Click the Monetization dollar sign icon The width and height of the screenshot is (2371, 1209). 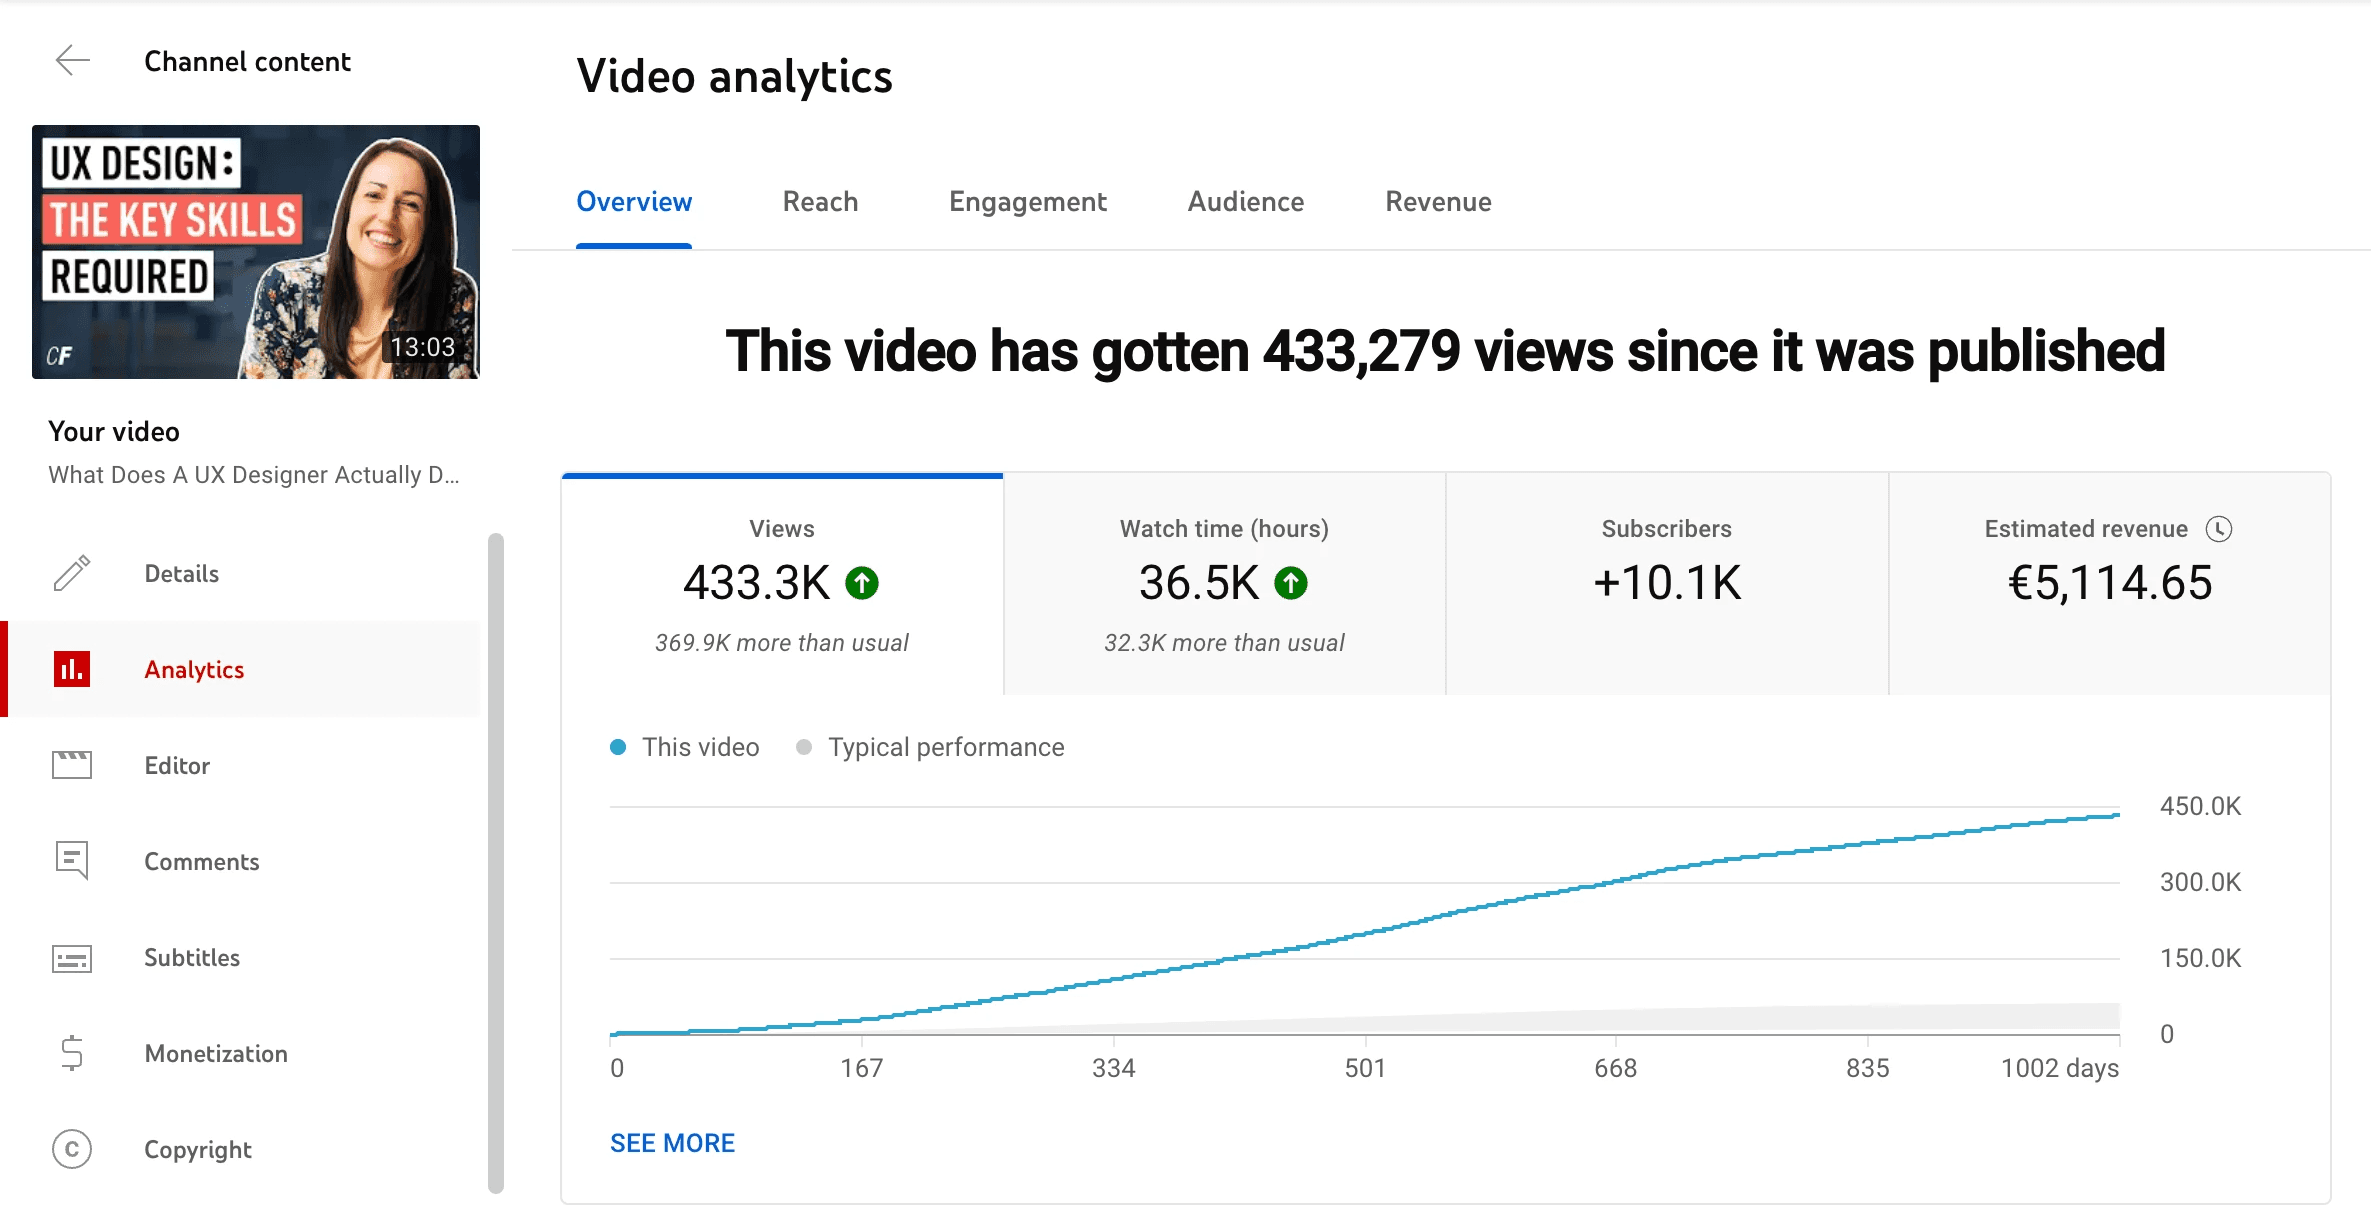[72, 1053]
